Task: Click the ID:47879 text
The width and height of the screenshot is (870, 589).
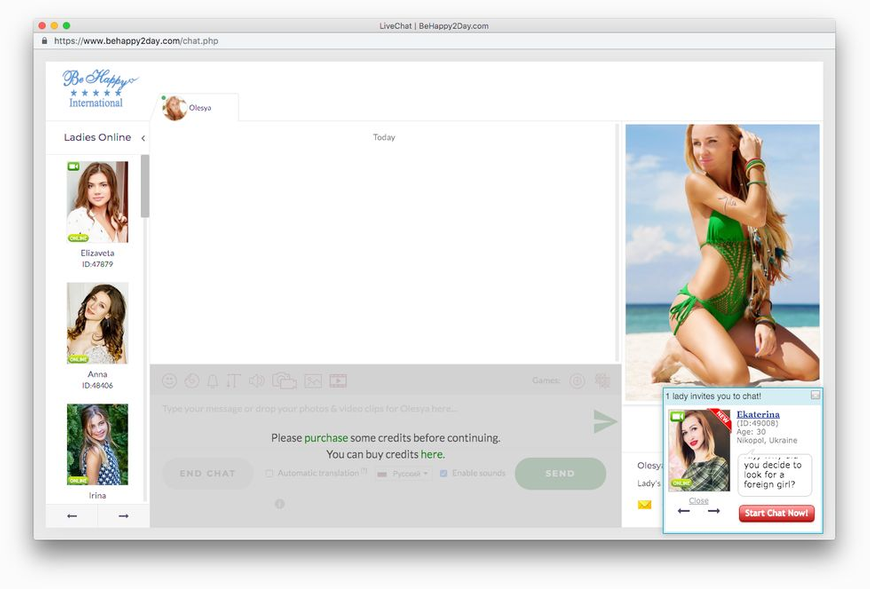Action: tap(97, 264)
